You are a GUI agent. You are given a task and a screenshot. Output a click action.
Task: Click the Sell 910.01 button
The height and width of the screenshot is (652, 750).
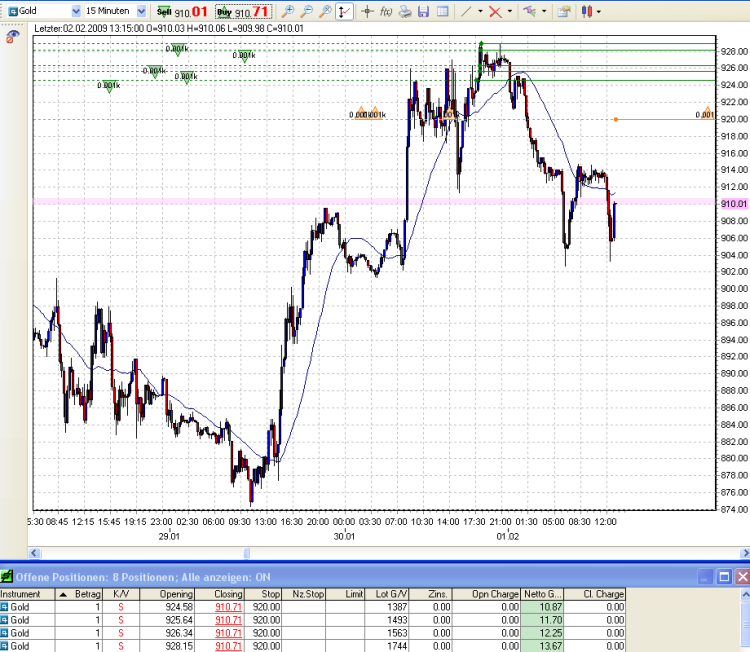(x=182, y=11)
